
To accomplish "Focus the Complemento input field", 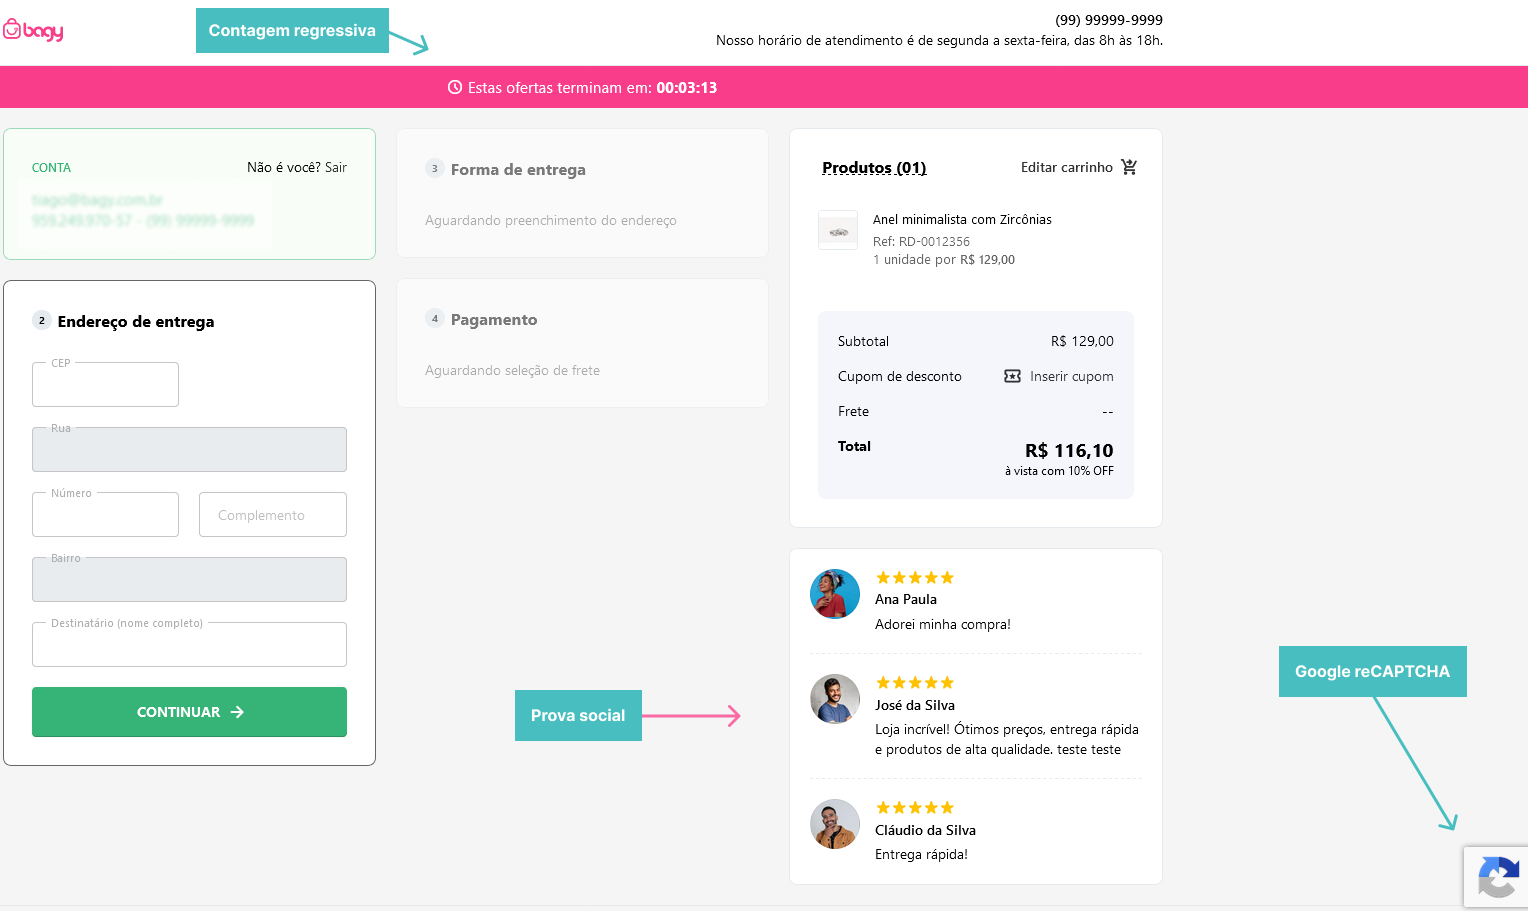I will click(x=273, y=514).
